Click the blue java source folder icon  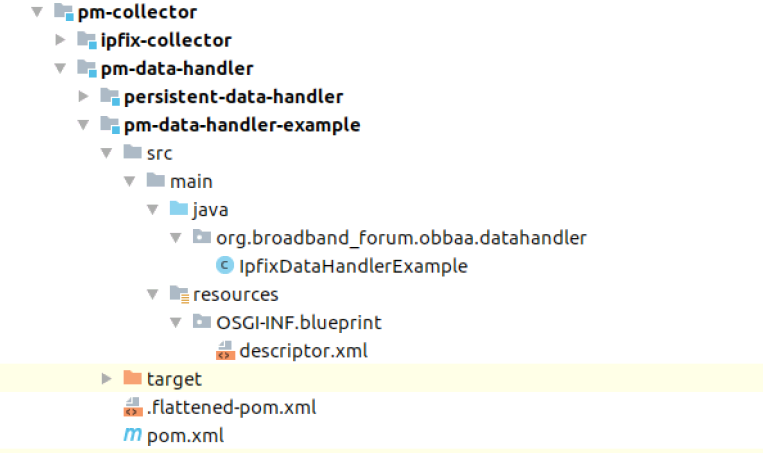[179, 210]
